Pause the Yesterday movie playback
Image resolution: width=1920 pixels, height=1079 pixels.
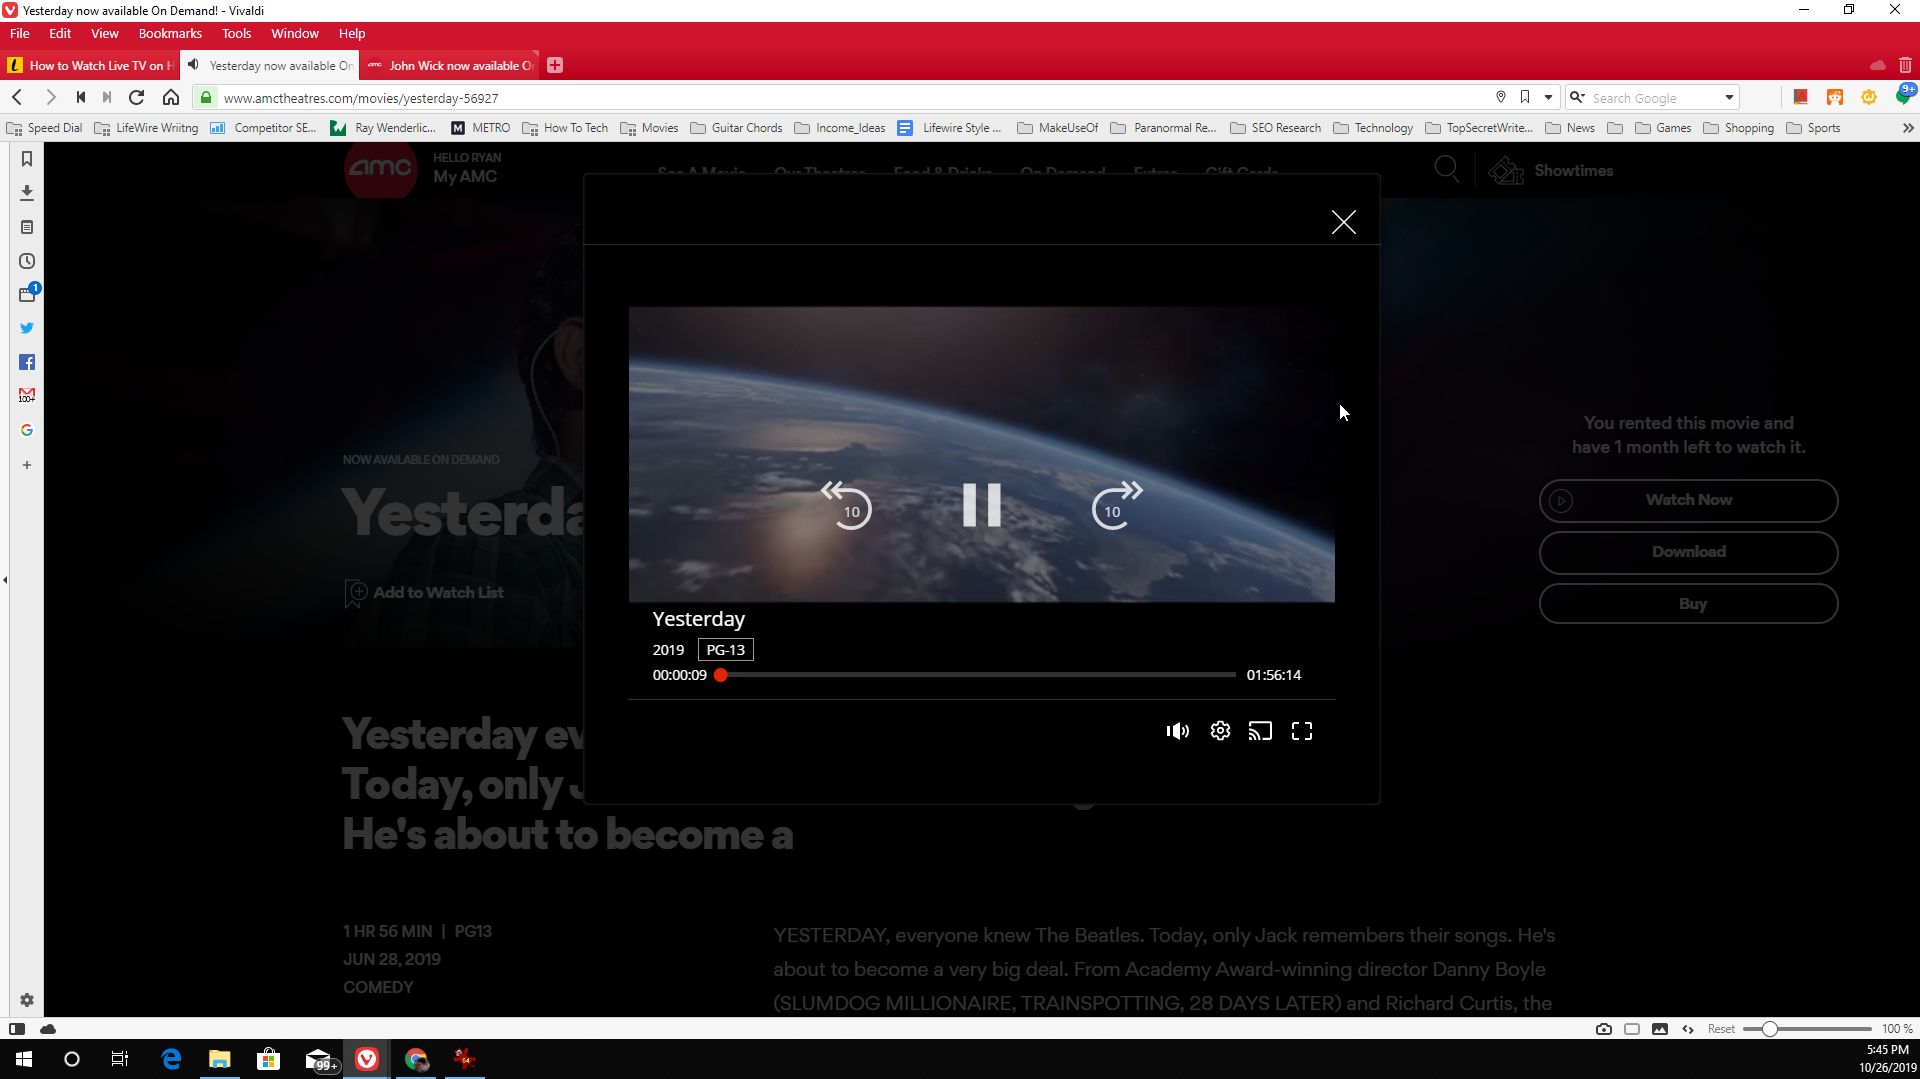[x=981, y=505]
